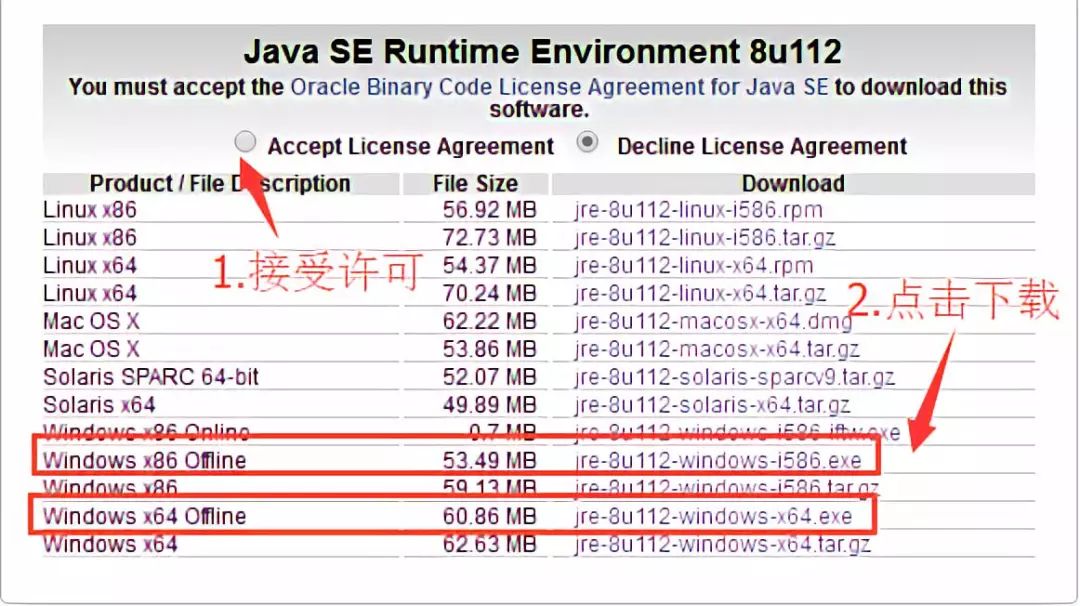Download jre-8u112-macosx-x64.dmg
The width and height of the screenshot is (1080, 606).
pyautogui.click(x=713, y=321)
